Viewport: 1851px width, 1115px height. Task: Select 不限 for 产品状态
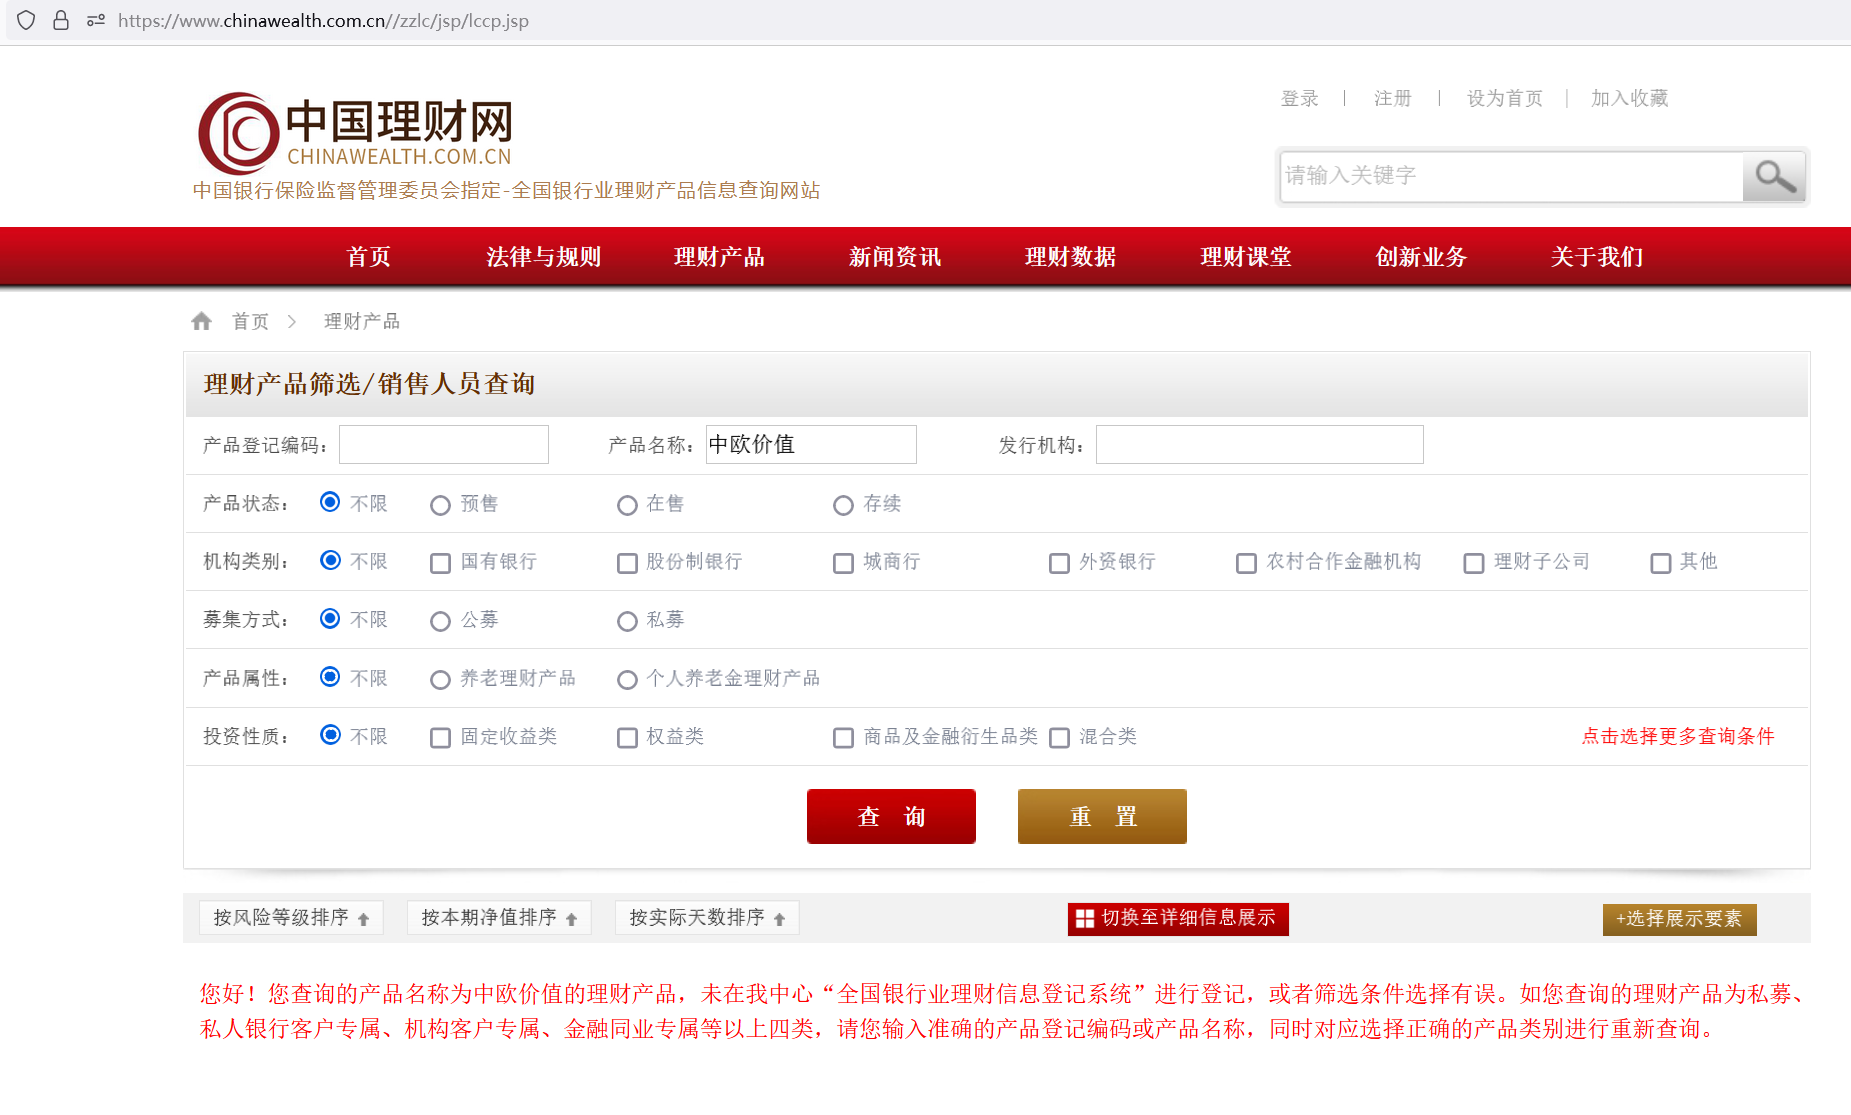[330, 502]
